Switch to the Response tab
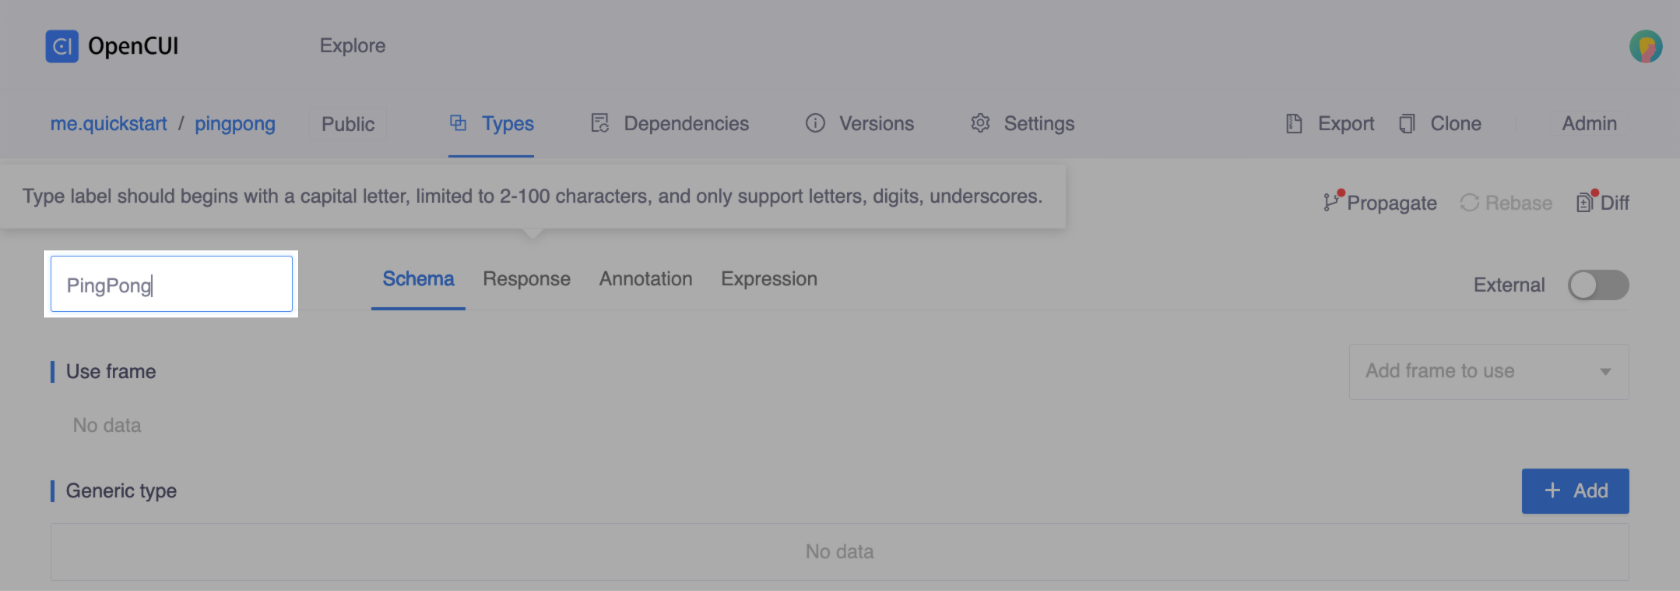Viewport: 1680px width, 591px height. point(526,279)
